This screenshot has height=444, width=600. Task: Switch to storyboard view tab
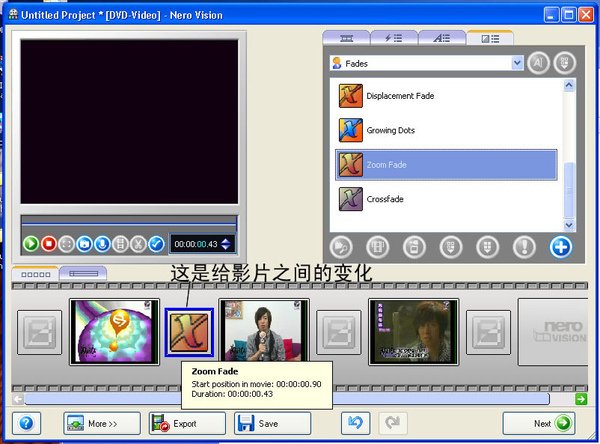[x=35, y=274]
